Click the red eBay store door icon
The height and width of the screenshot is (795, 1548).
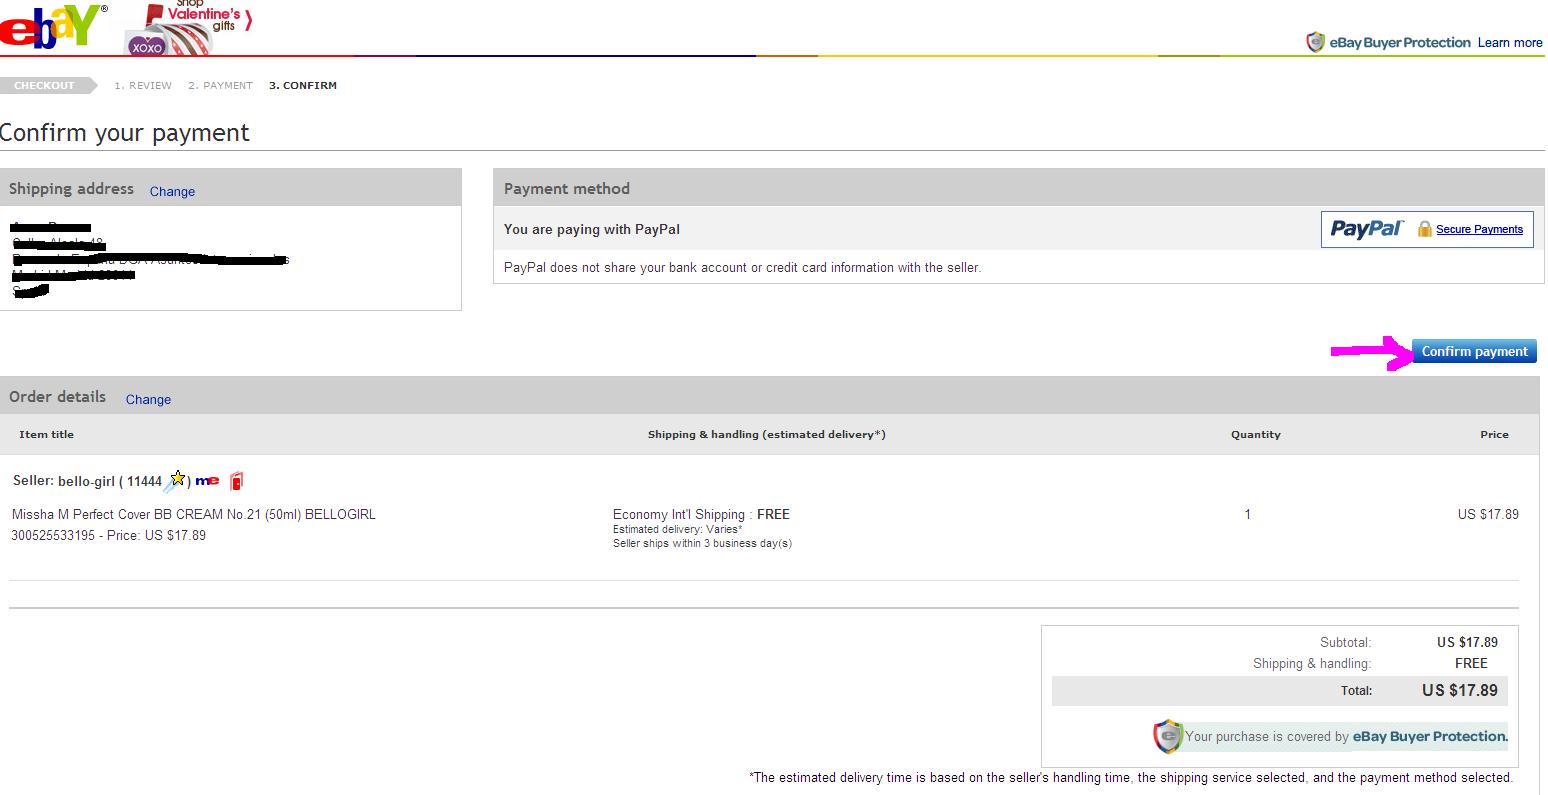click(236, 481)
